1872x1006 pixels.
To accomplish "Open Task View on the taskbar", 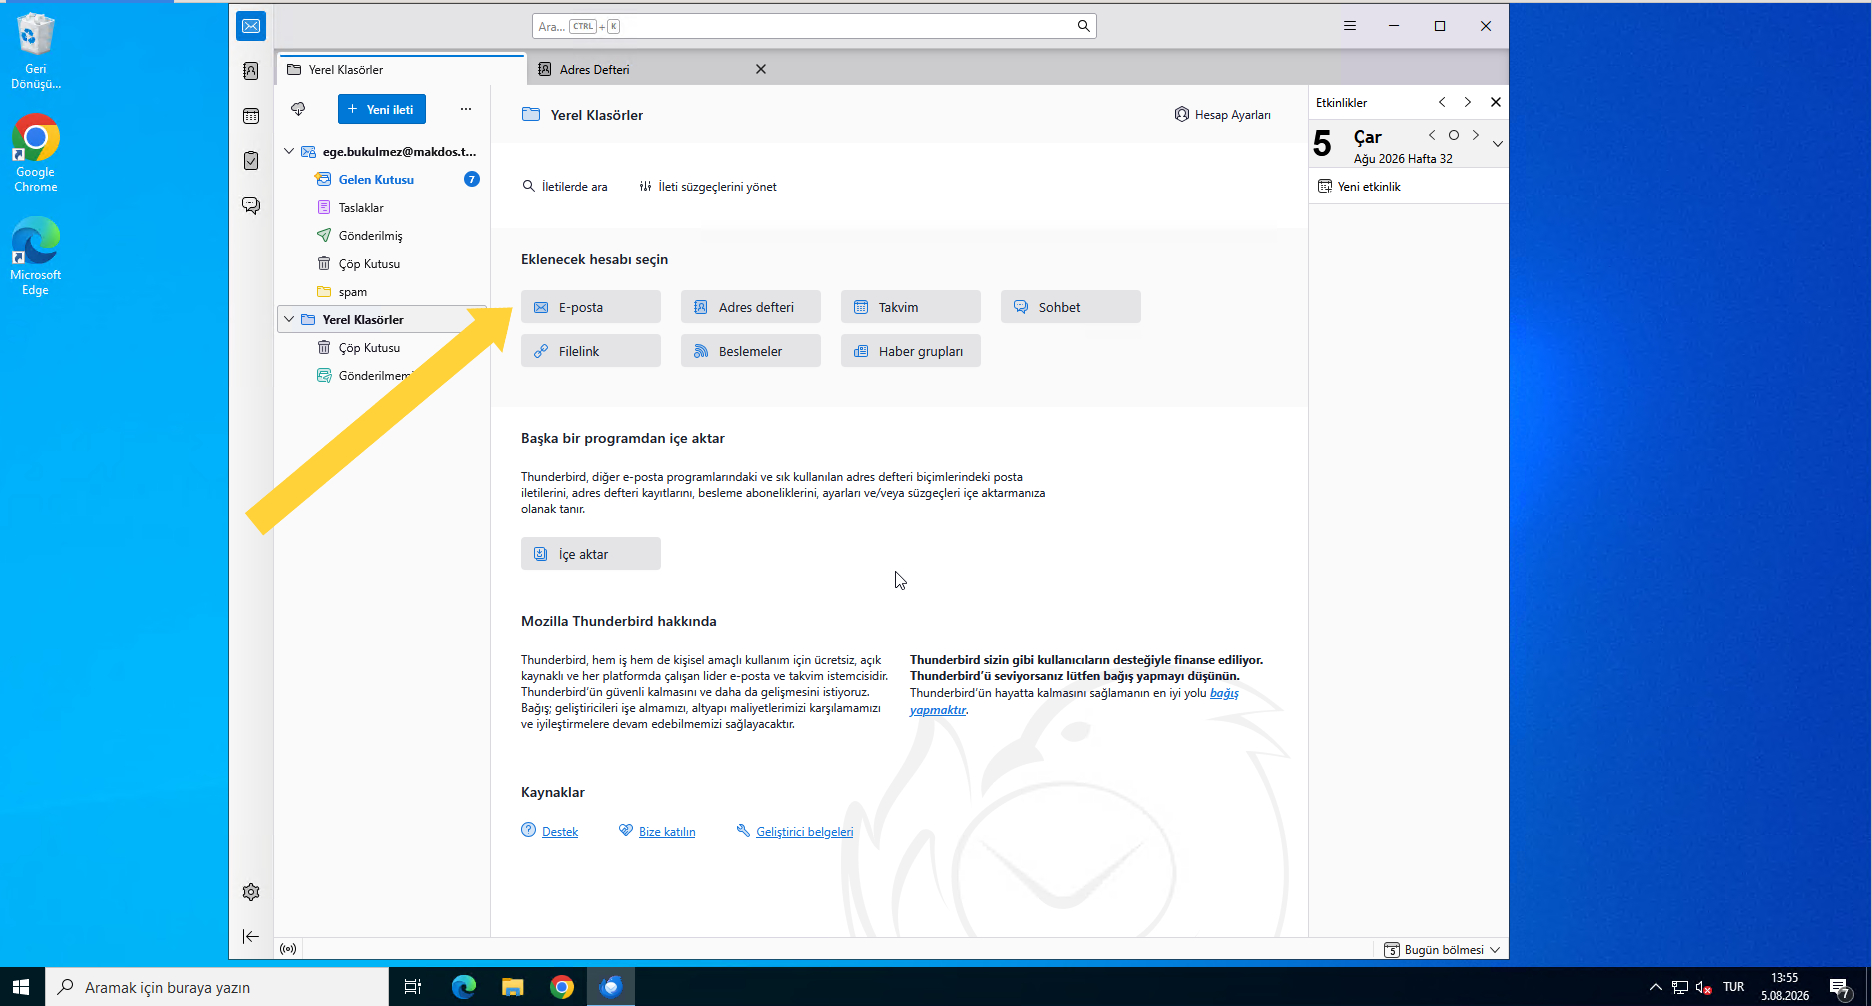I will pos(413,987).
